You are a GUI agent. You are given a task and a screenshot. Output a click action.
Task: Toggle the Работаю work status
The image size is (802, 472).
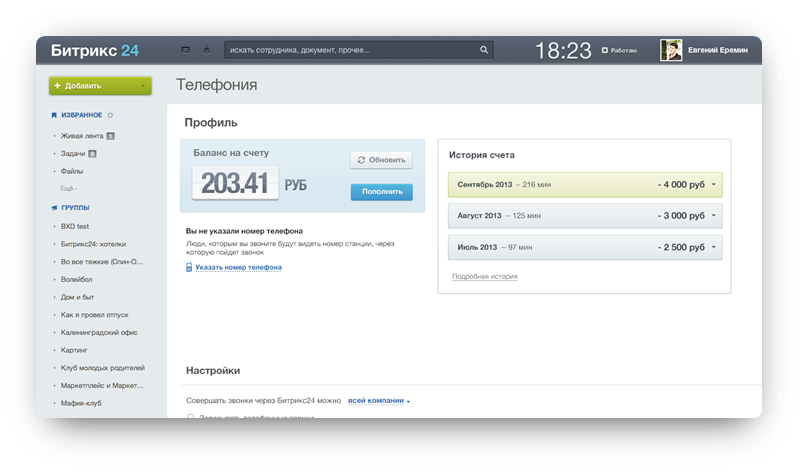(x=619, y=51)
